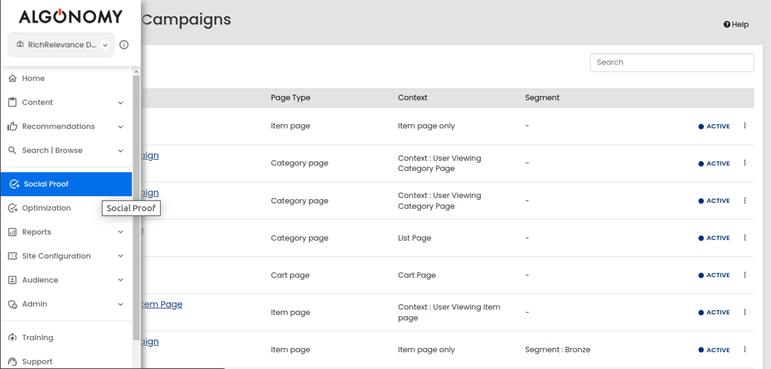Click the Support headset icon

13,362
